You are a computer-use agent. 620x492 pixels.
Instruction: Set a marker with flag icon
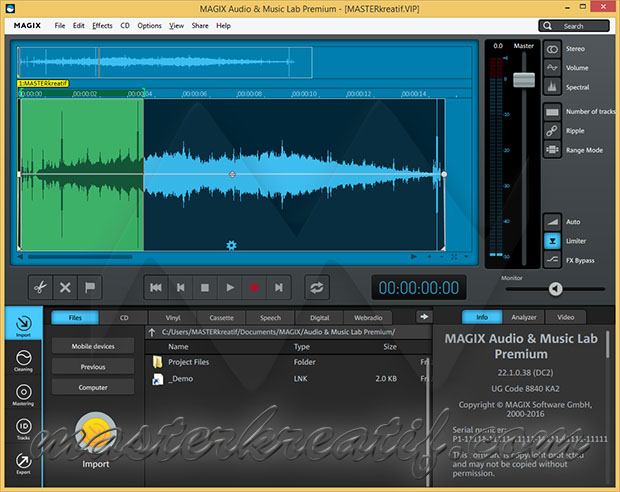pyautogui.click(x=90, y=288)
